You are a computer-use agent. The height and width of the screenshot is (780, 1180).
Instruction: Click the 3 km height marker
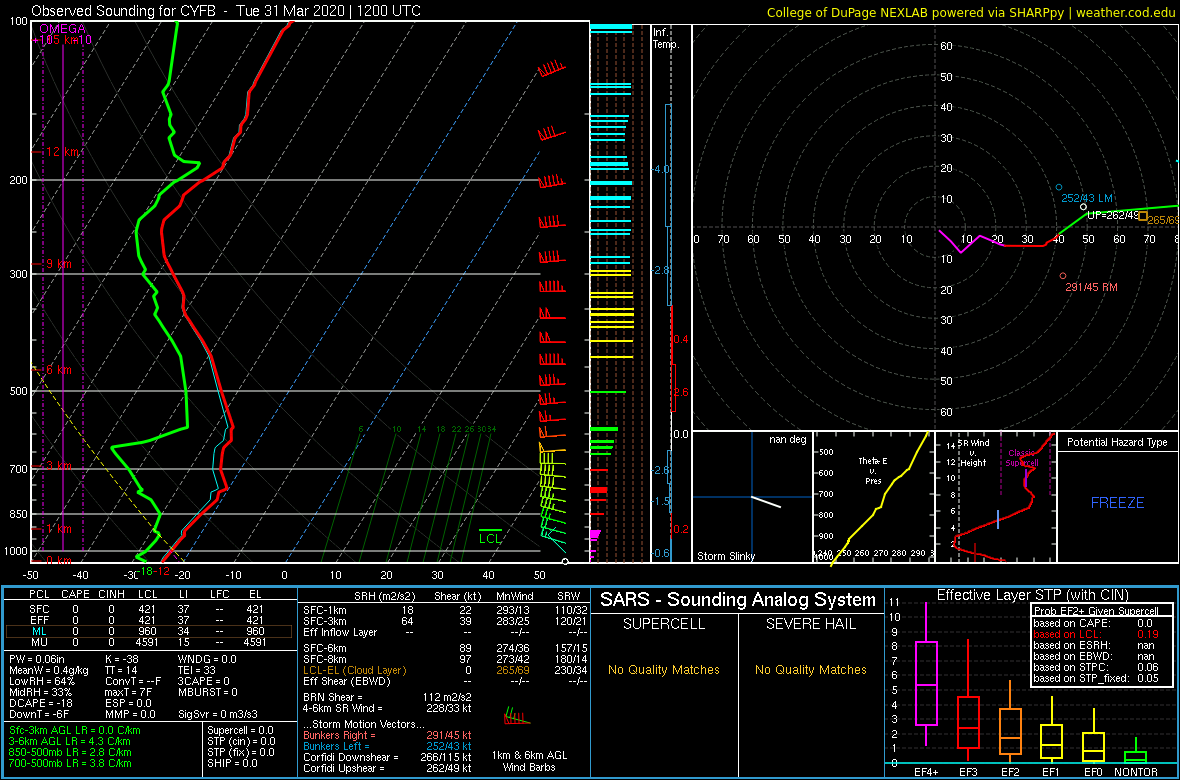55,466
